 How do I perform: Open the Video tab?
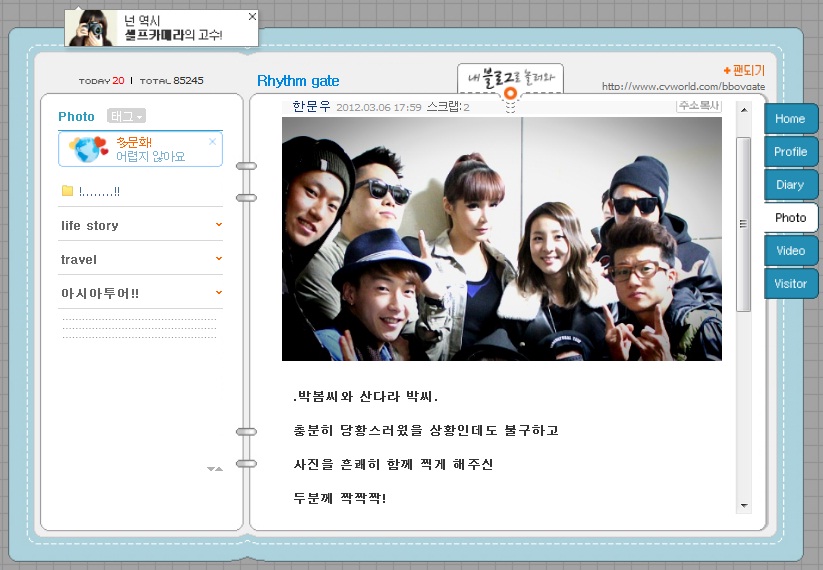coord(790,251)
